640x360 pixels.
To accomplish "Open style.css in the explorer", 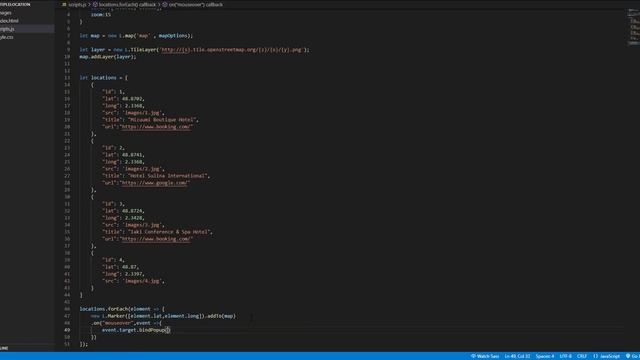I will tap(7, 37).
